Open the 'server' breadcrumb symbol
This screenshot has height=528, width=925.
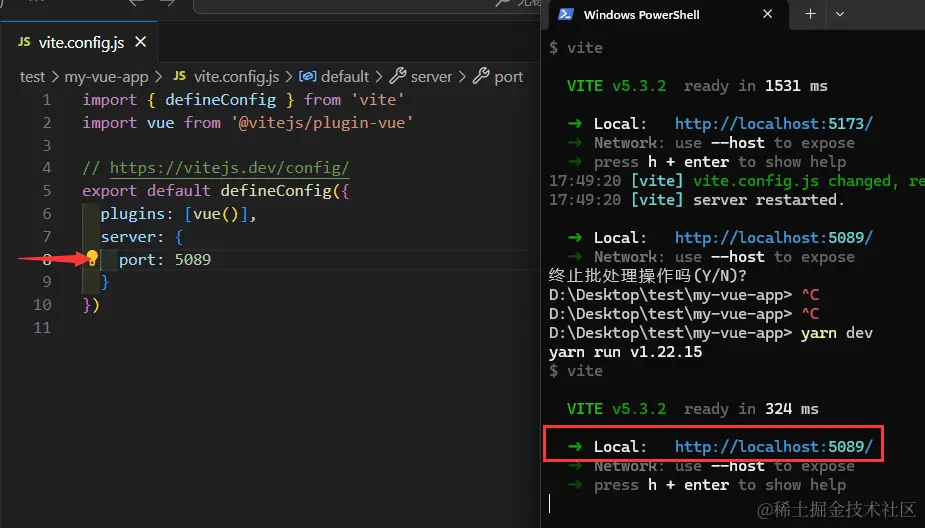(x=431, y=77)
